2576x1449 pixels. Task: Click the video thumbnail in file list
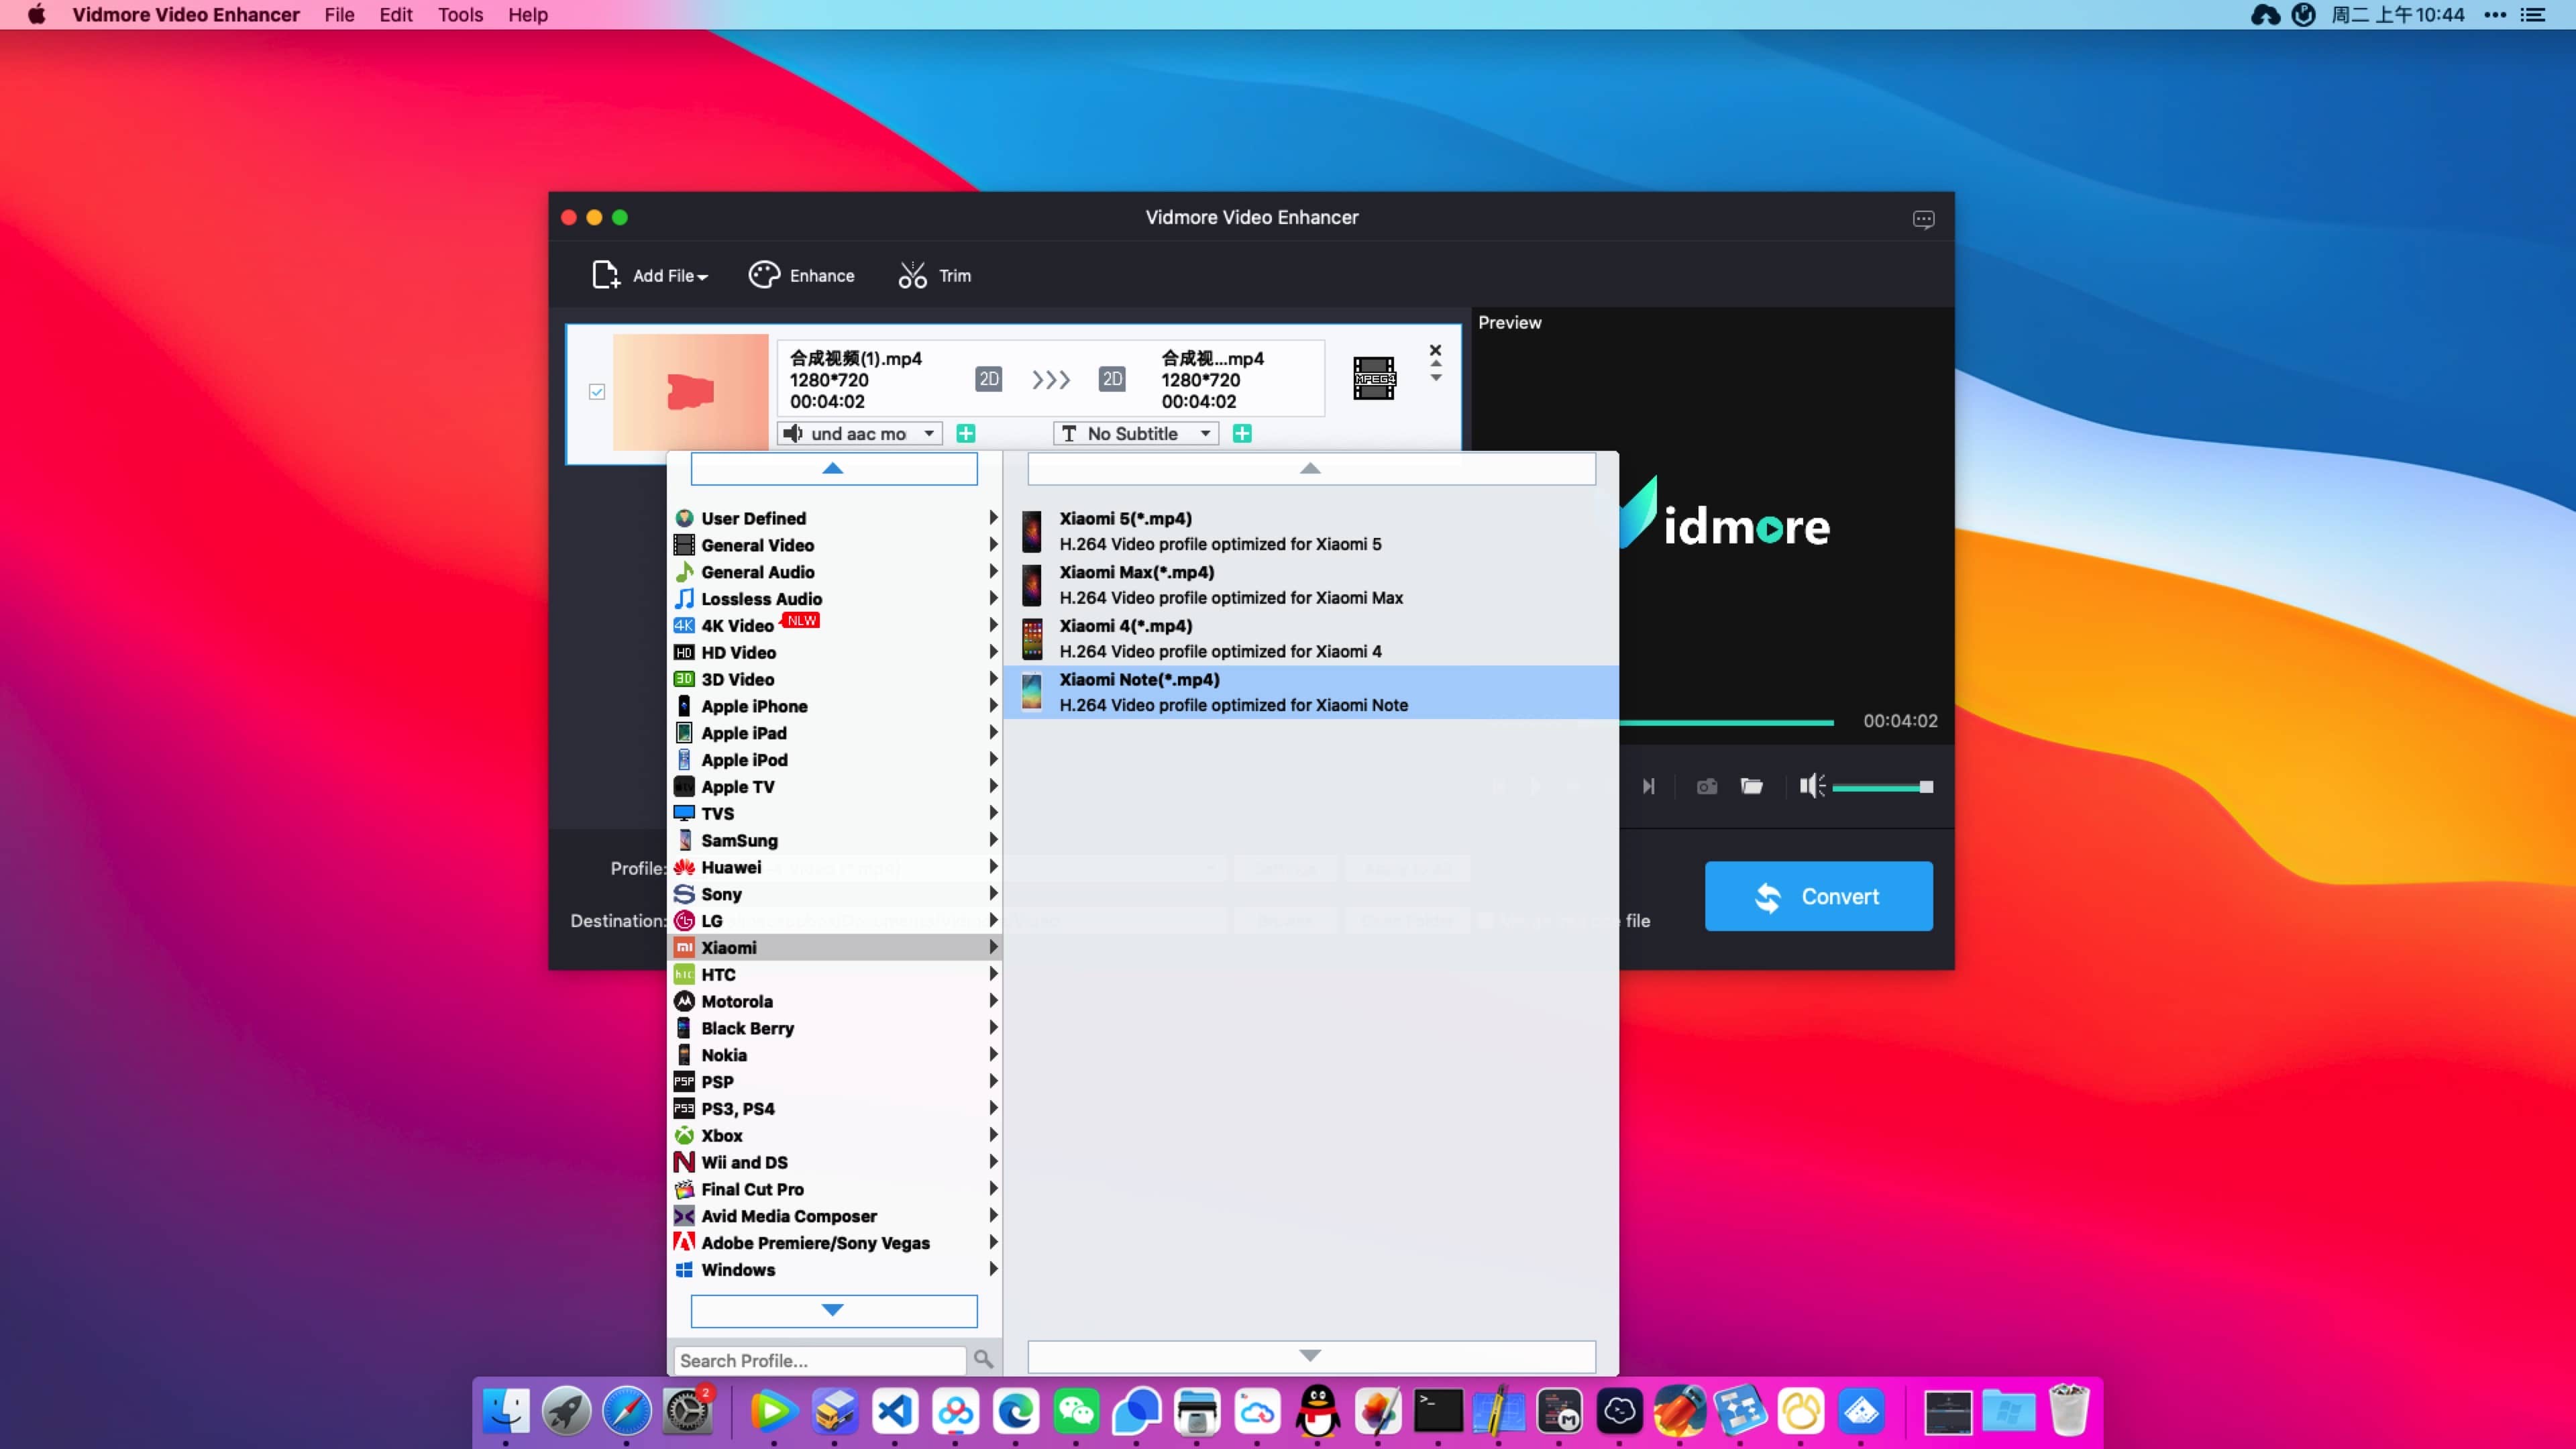click(x=690, y=392)
